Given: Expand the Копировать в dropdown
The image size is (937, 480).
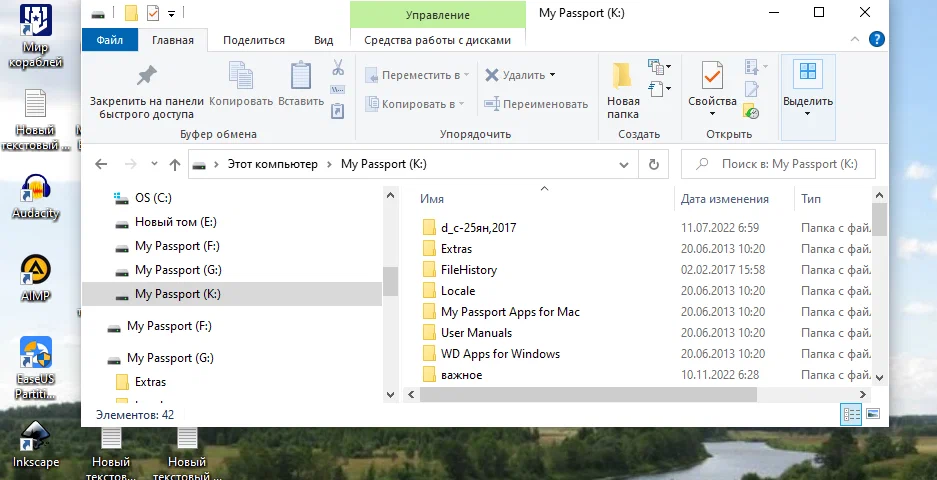Looking at the screenshot, I should click(461, 104).
